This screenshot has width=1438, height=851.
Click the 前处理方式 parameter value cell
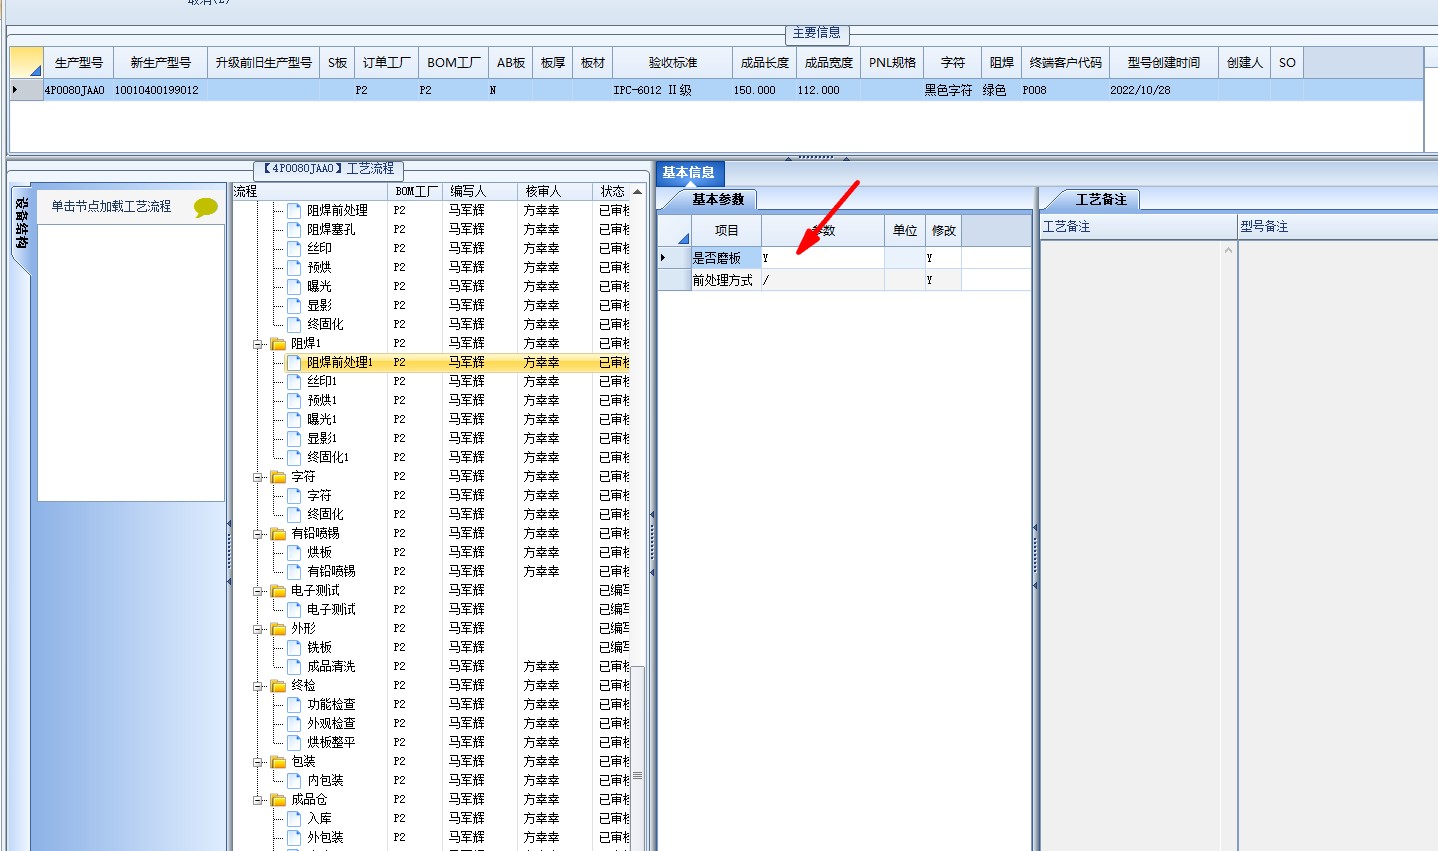point(823,280)
